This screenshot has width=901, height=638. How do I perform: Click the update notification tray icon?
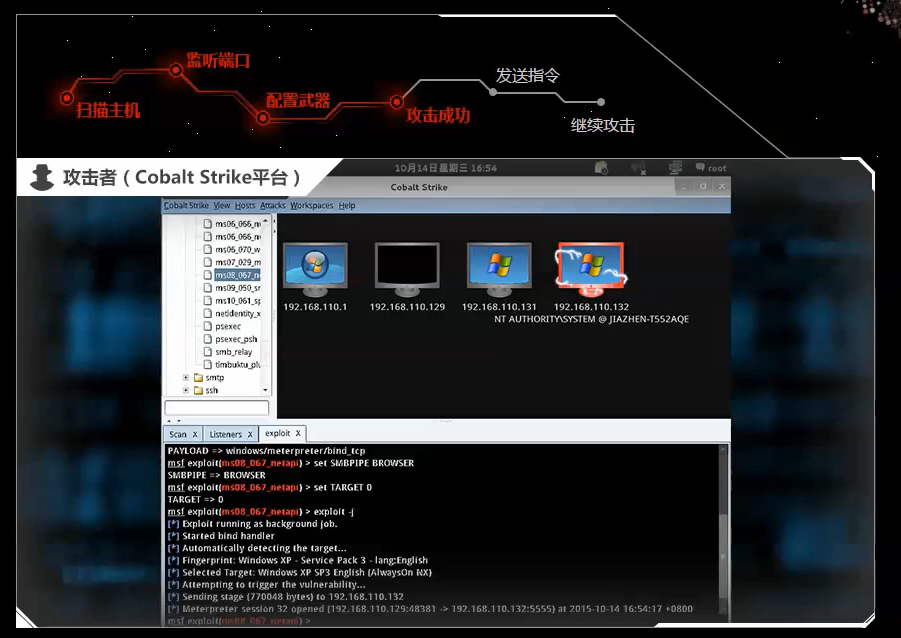coord(601,168)
